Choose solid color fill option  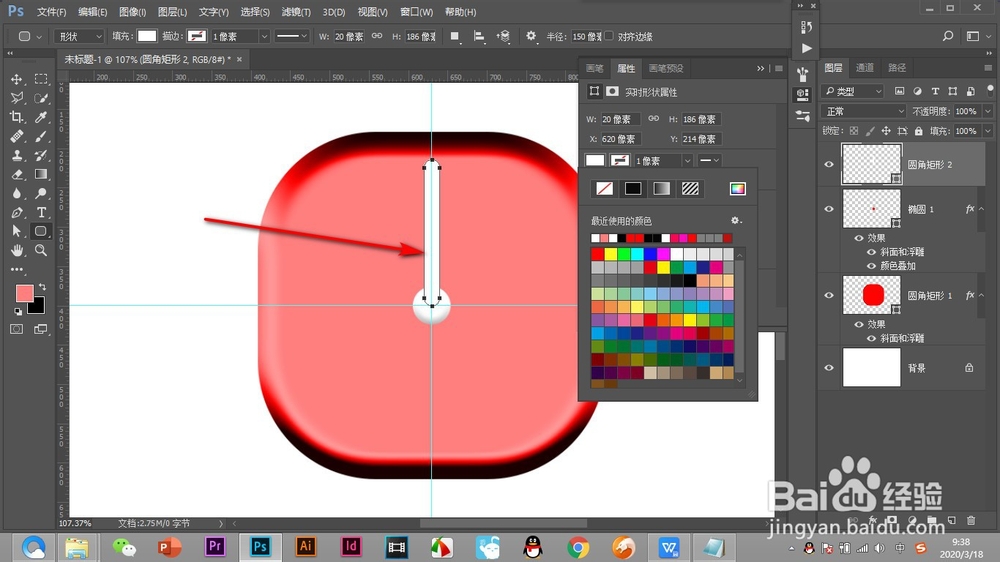pyautogui.click(x=633, y=189)
